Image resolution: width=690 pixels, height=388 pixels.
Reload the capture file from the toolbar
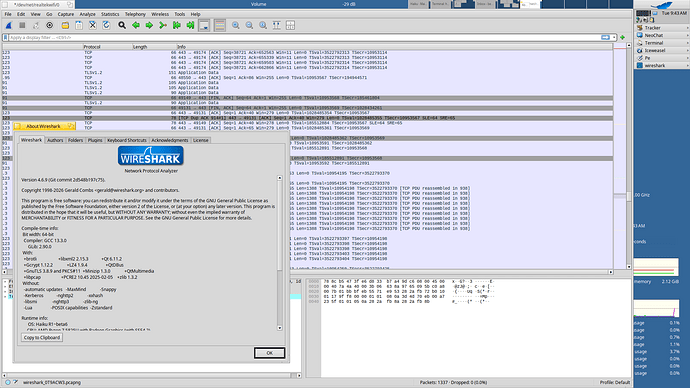106,25
